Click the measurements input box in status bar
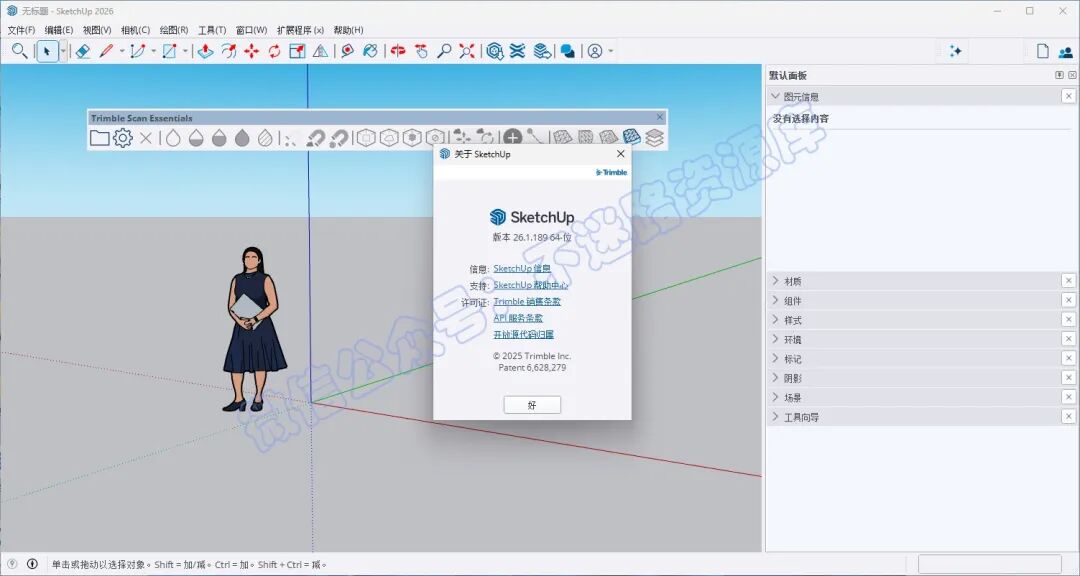This screenshot has width=1080, height=576. (990, 564)
